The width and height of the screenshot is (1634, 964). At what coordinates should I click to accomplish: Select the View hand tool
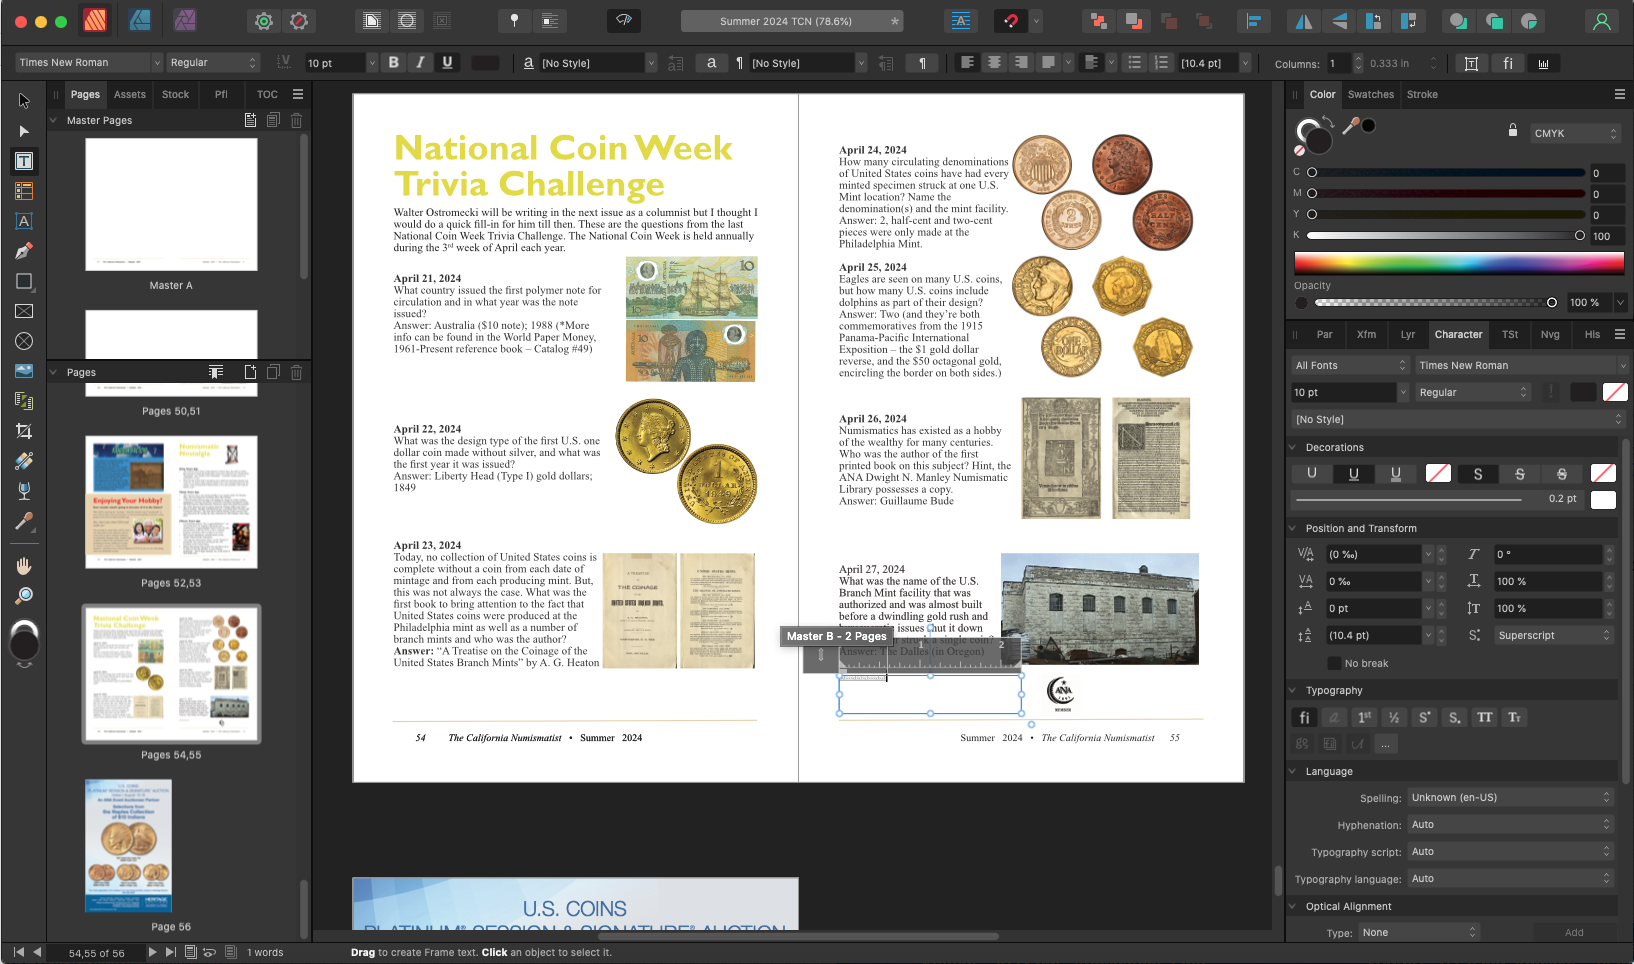point(24,566)
